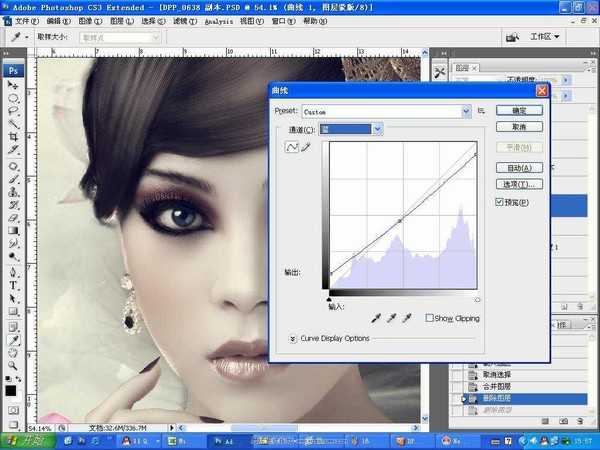Image resolution: width=600 pixels, height=450 pixels.
Task: Click the 确定 button in Curves dialog
Action: (x=519, y=111)
